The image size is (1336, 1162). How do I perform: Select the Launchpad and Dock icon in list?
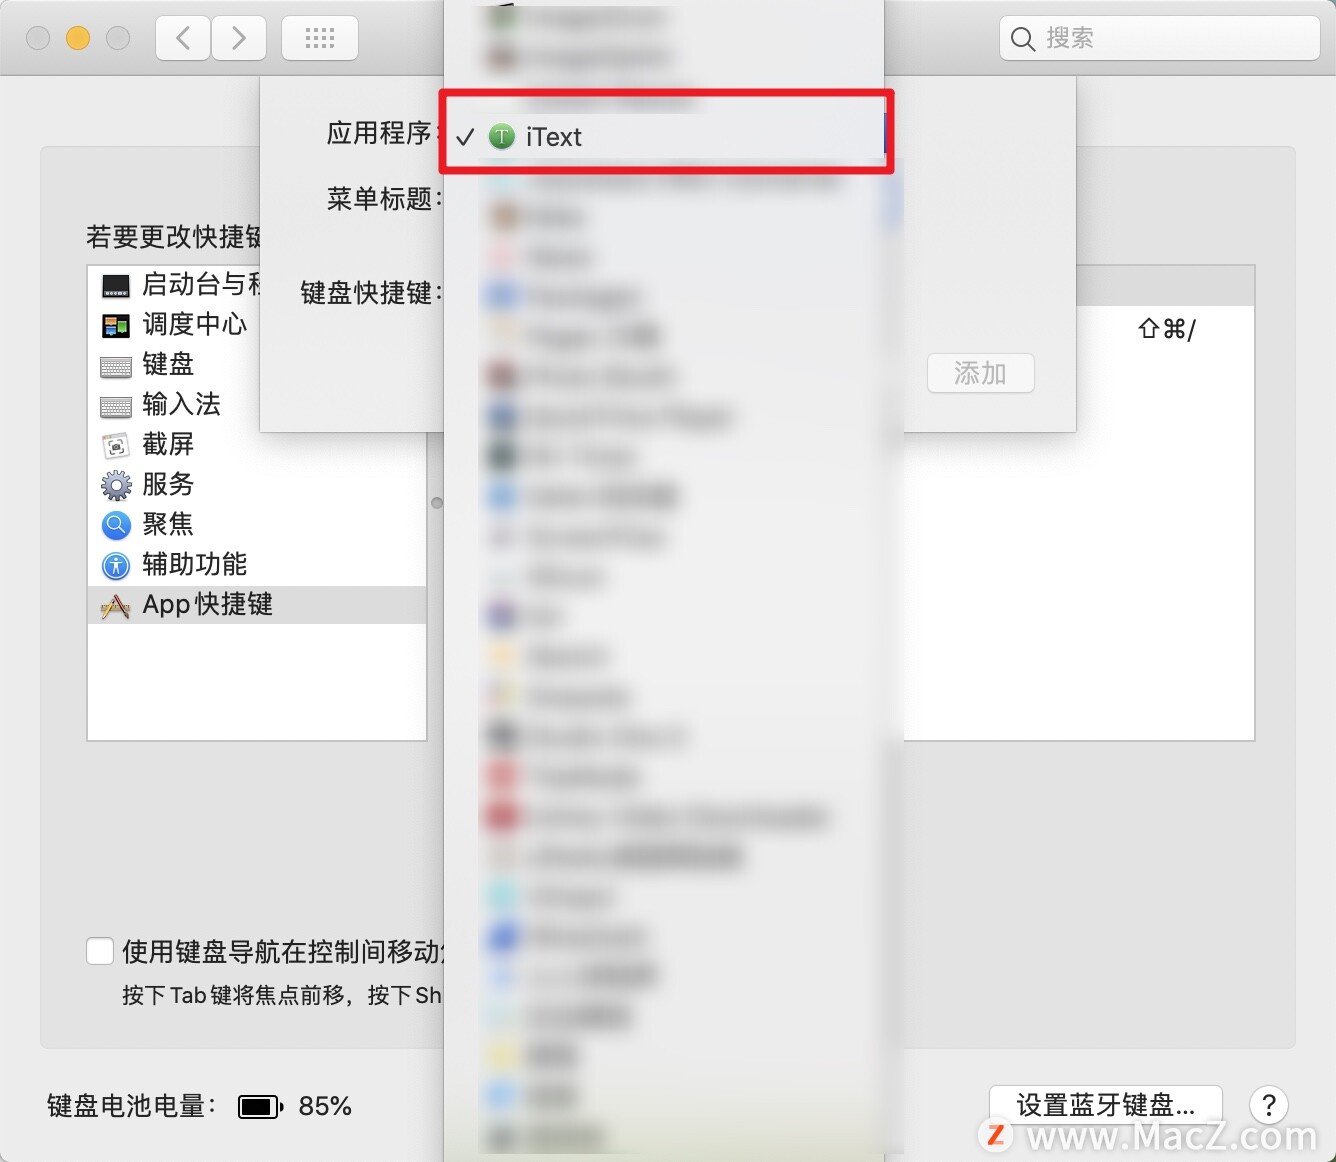116,286
